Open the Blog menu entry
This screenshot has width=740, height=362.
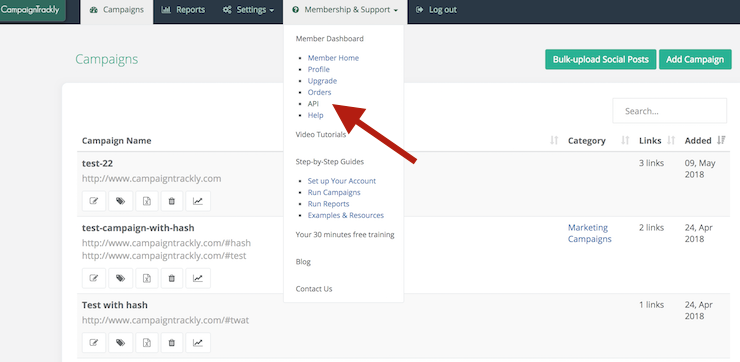coord(303,262)
